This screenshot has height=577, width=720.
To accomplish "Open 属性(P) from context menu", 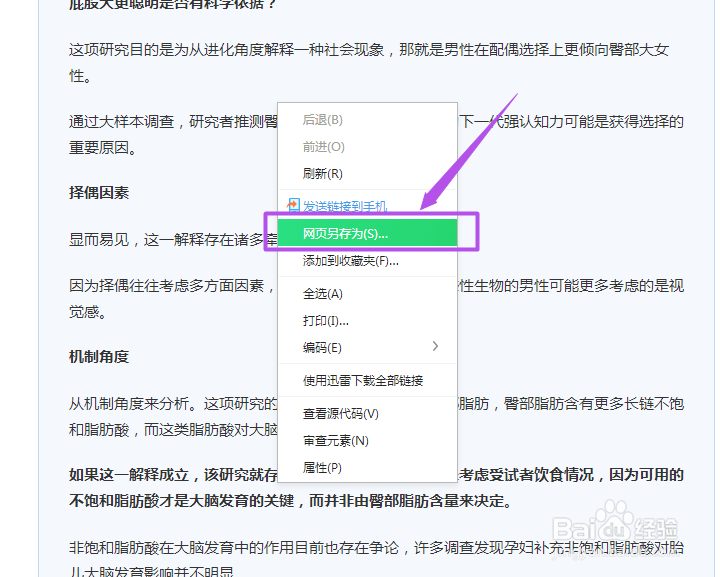I will click(x=367, y=468).
